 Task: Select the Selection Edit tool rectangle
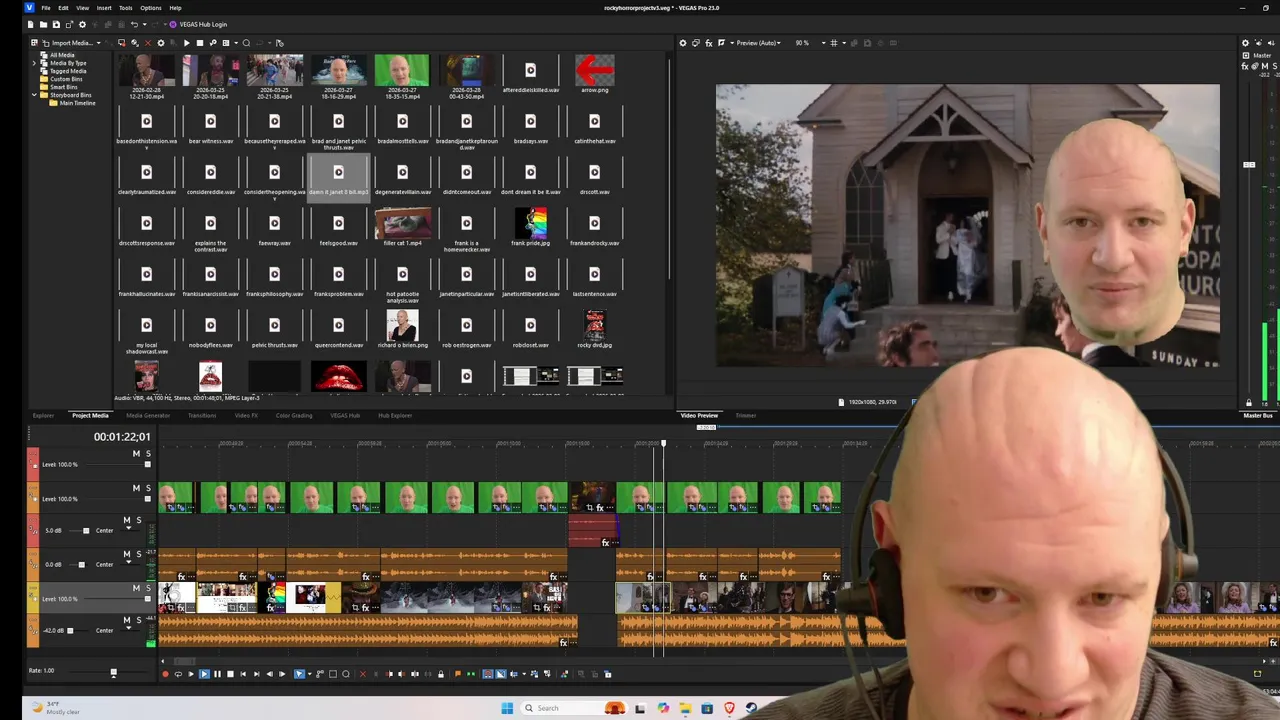pyautogui.click(x=333, y=674)
